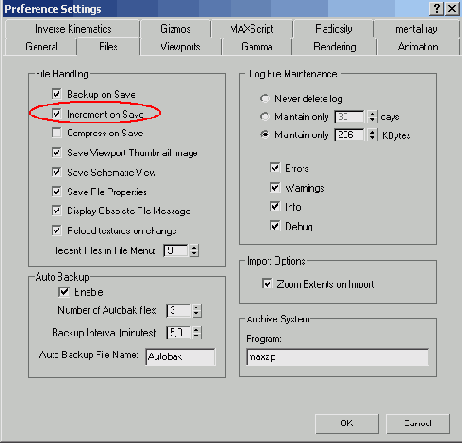Increase the Recent Files in File Menu spinner
462x443 pixels.
(x=194, y=247)
